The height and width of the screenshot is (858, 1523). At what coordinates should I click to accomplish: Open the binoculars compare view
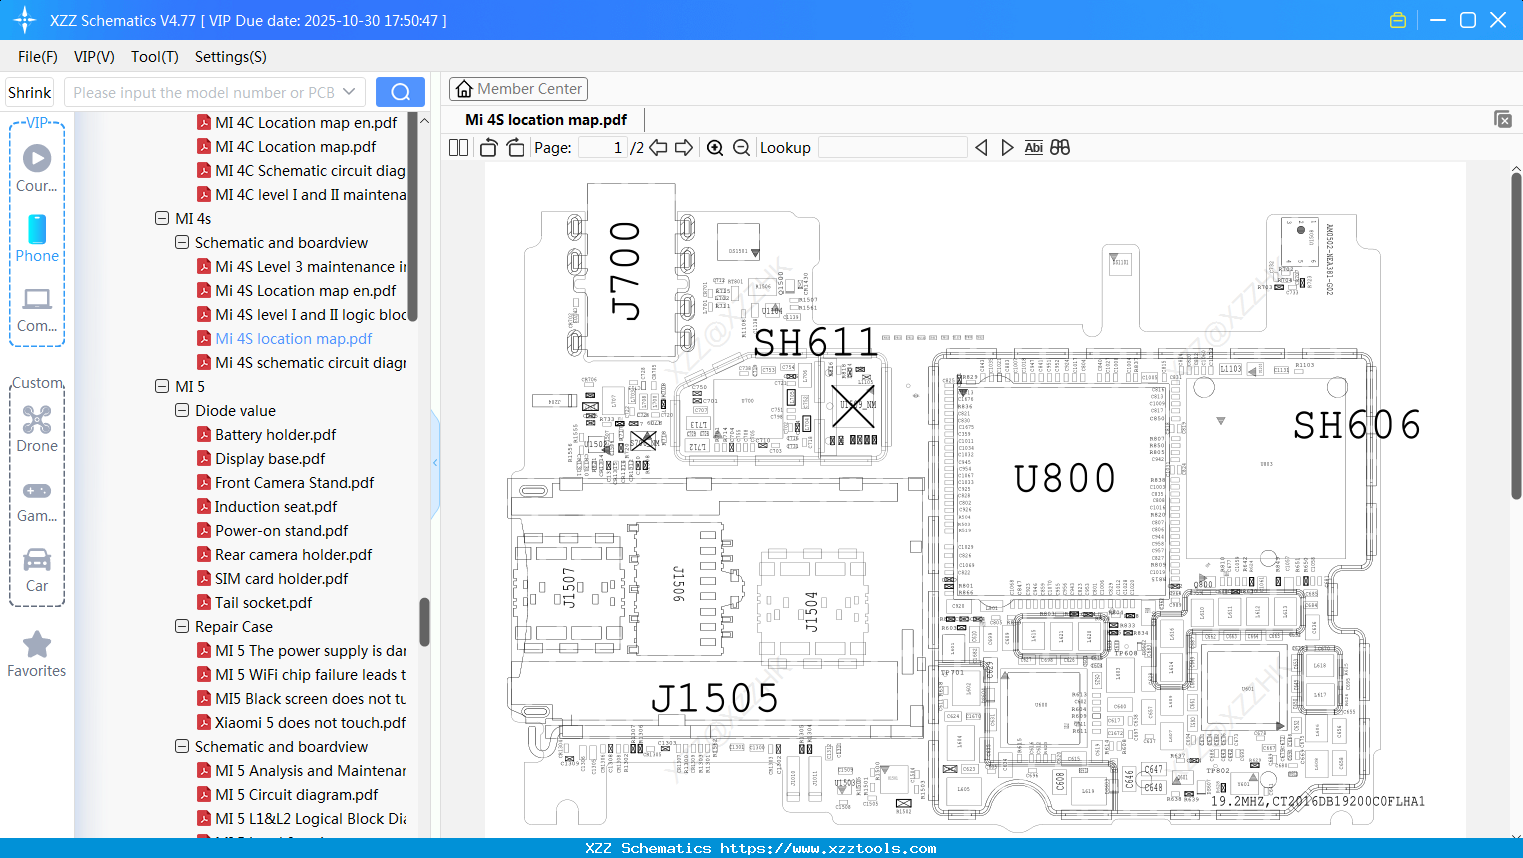pos(1060,147)
